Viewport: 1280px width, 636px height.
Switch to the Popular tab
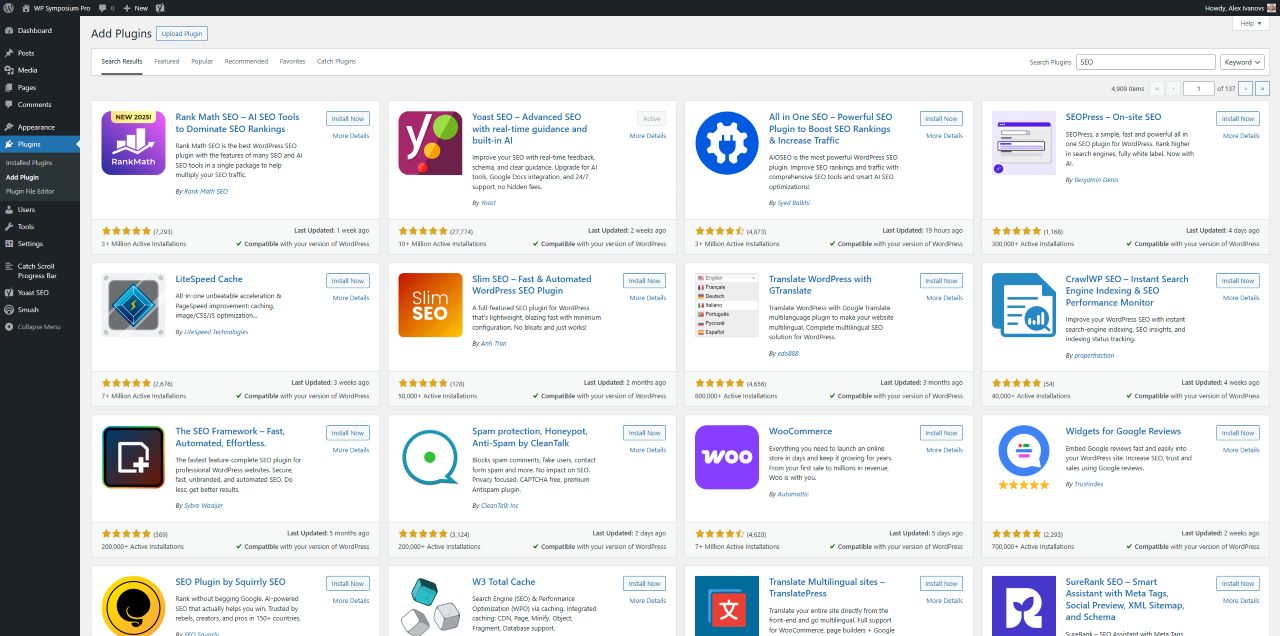(202, 61)
